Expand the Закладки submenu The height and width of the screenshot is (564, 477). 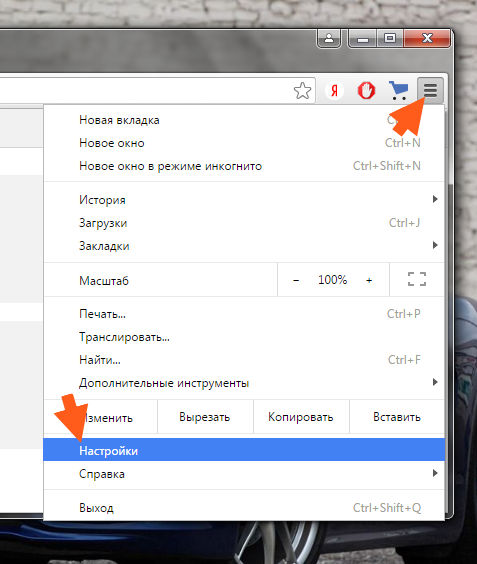click(244, 246)
